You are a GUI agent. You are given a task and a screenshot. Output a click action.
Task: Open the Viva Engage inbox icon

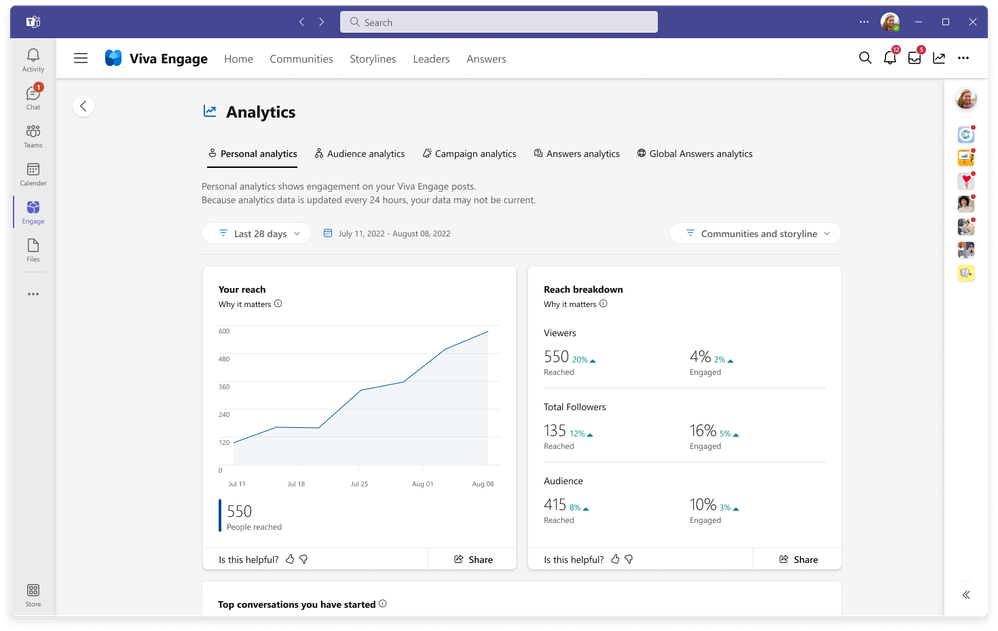[x=915, y=58]
